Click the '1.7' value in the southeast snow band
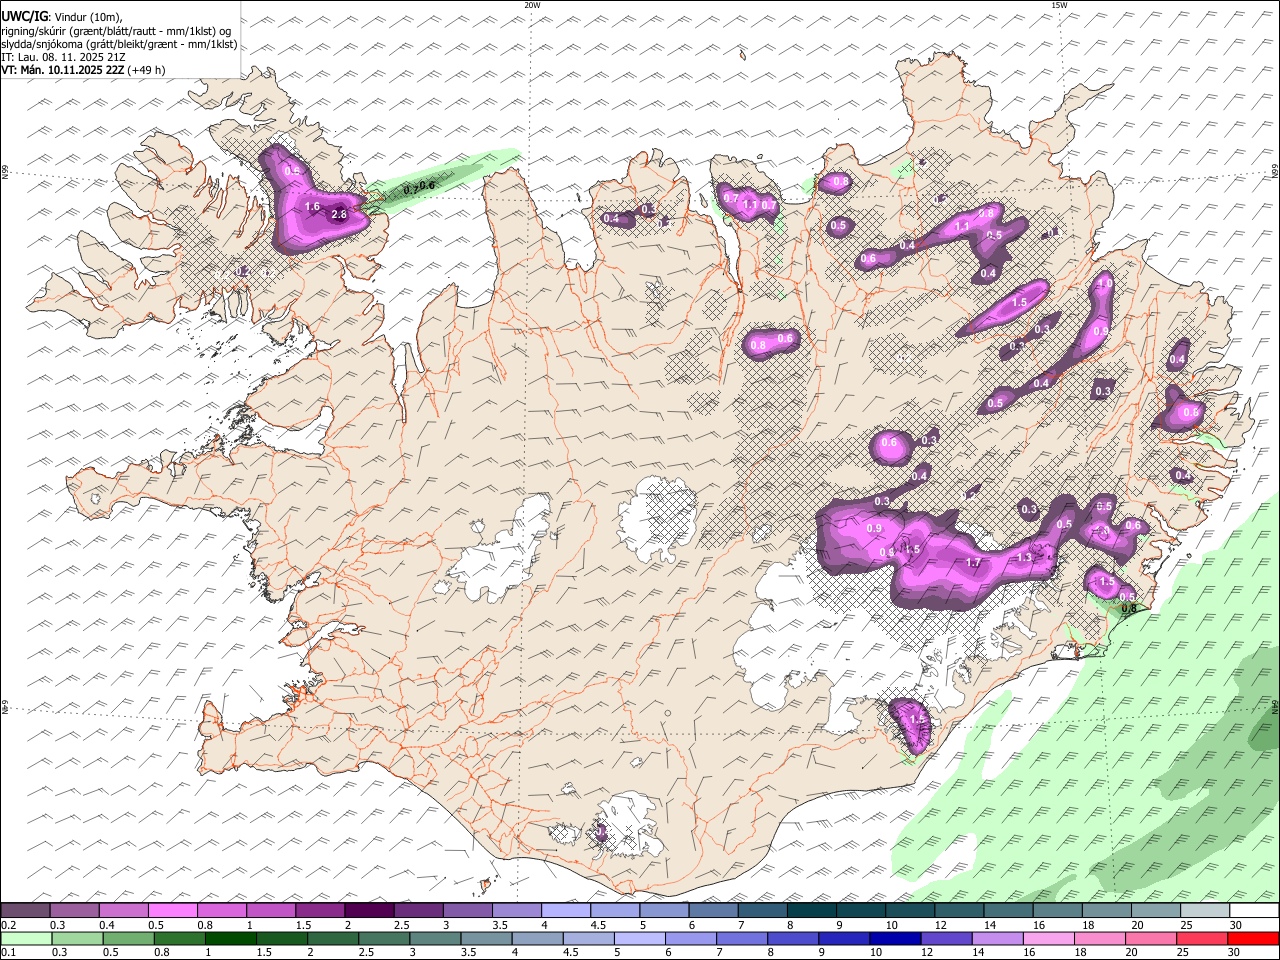 (x=973, y=563)
